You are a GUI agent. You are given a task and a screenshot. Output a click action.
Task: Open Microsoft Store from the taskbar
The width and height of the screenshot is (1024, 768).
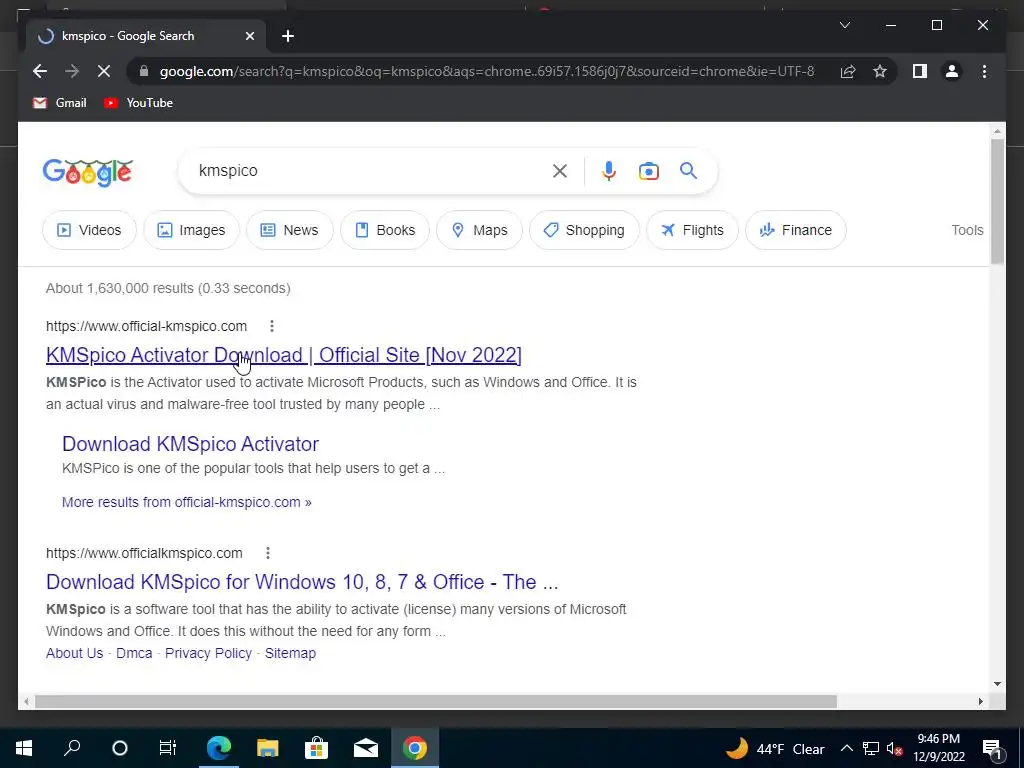click(x=316, y=748)
